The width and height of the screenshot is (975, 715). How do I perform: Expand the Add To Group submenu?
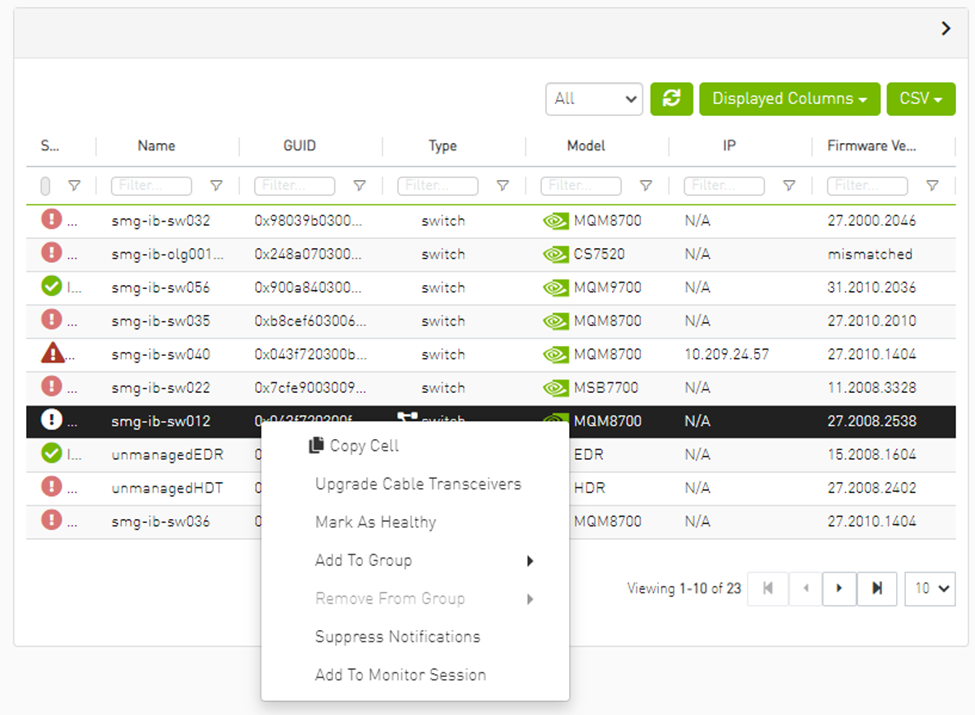(424, 560)
